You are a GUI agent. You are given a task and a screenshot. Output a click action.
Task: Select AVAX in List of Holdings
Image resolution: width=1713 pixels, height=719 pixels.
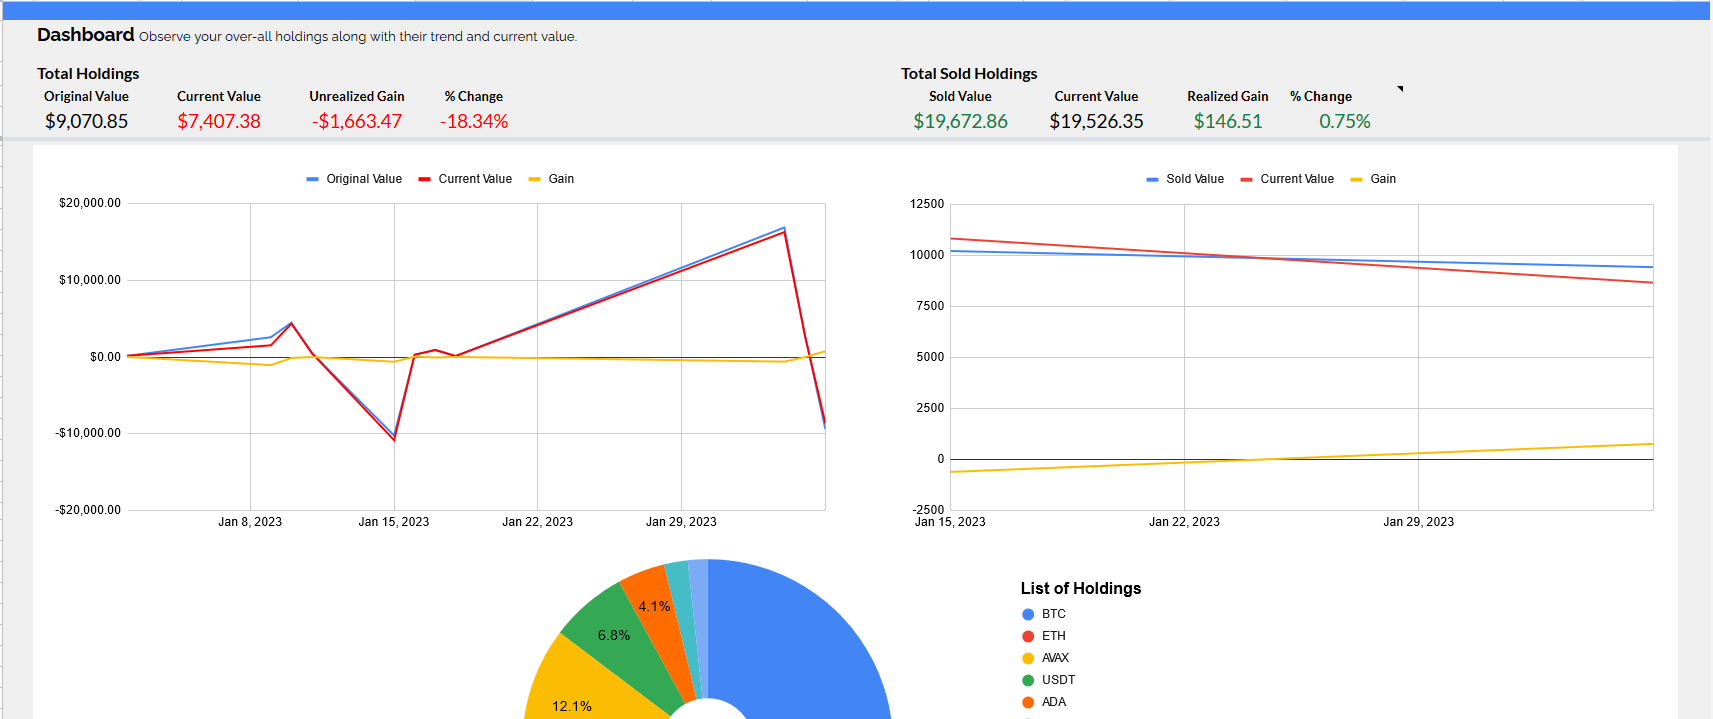click(x=1046, y=658)
